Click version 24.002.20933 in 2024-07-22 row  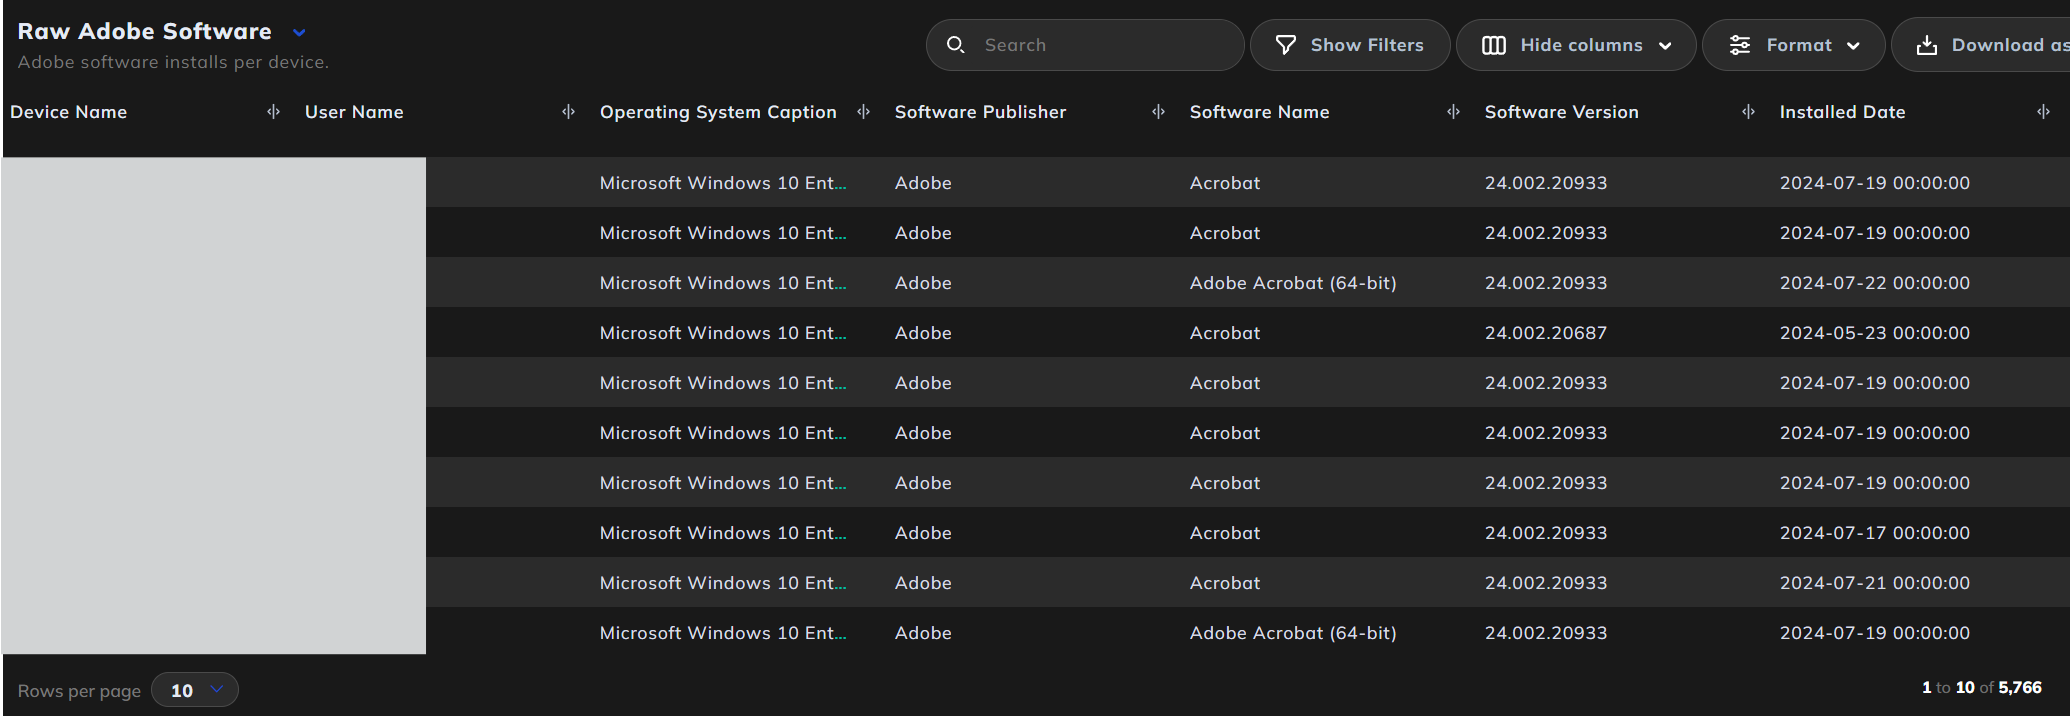tap(1546, 283)
